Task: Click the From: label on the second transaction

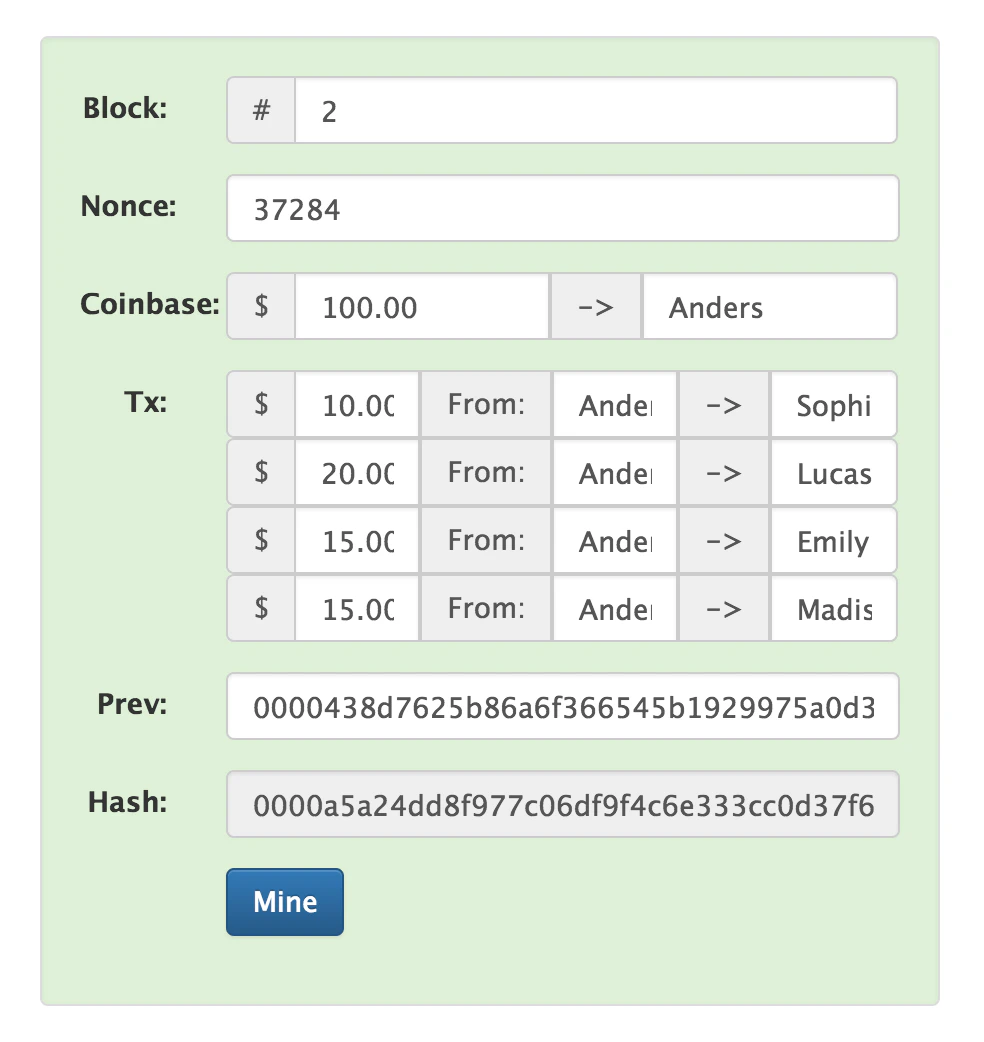Action: 485,473
